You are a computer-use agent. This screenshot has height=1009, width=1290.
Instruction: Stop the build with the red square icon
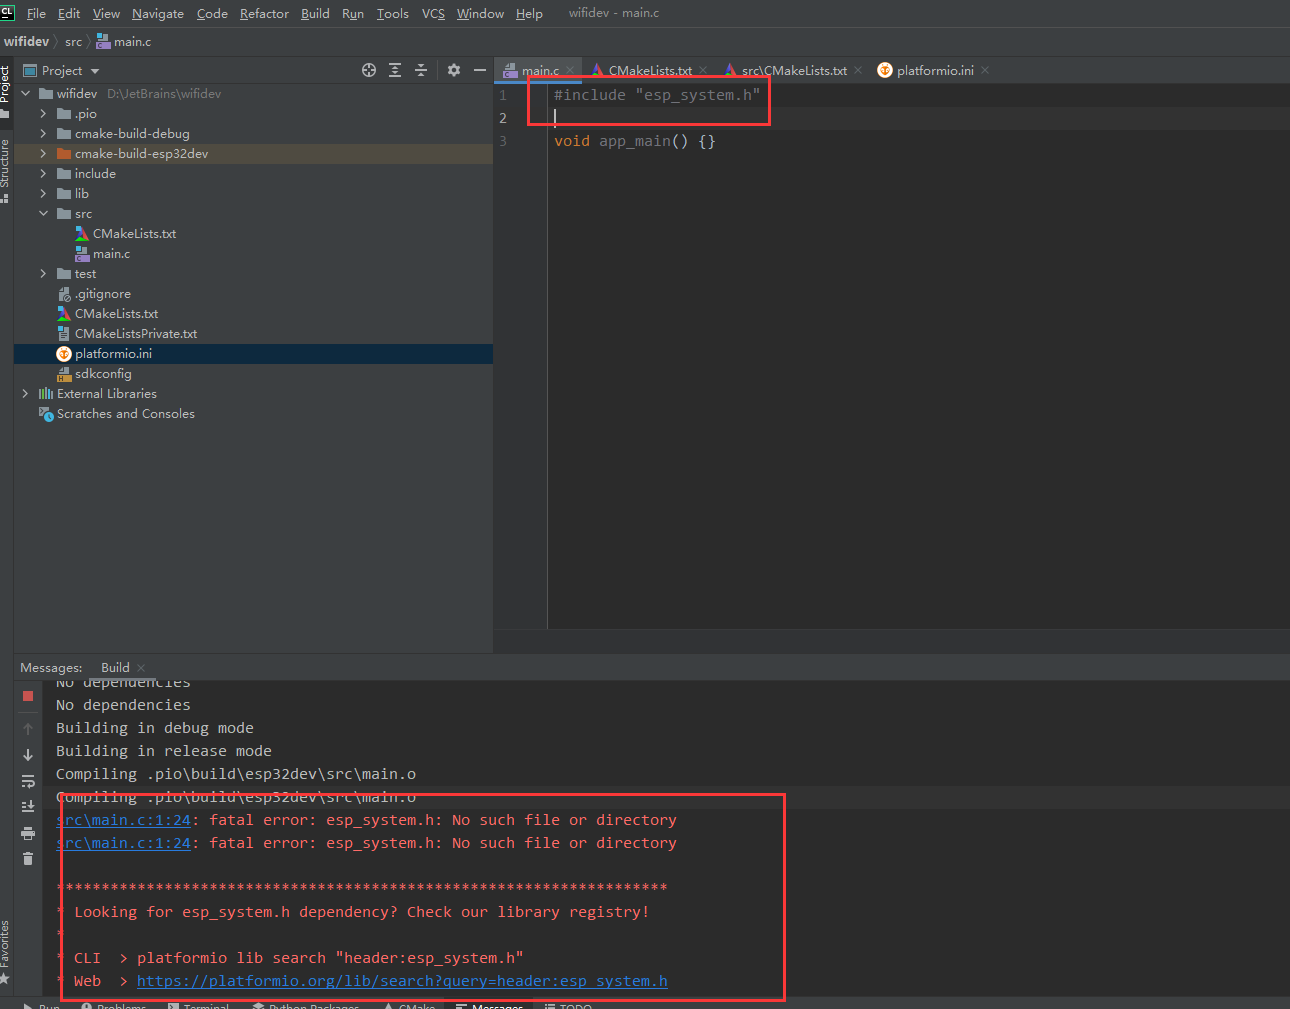coord(28,697)
